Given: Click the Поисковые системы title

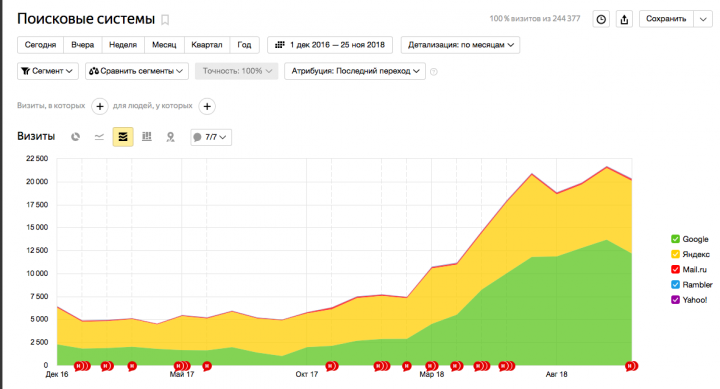Looking at the screenshot, I should (x=86, y=19).
